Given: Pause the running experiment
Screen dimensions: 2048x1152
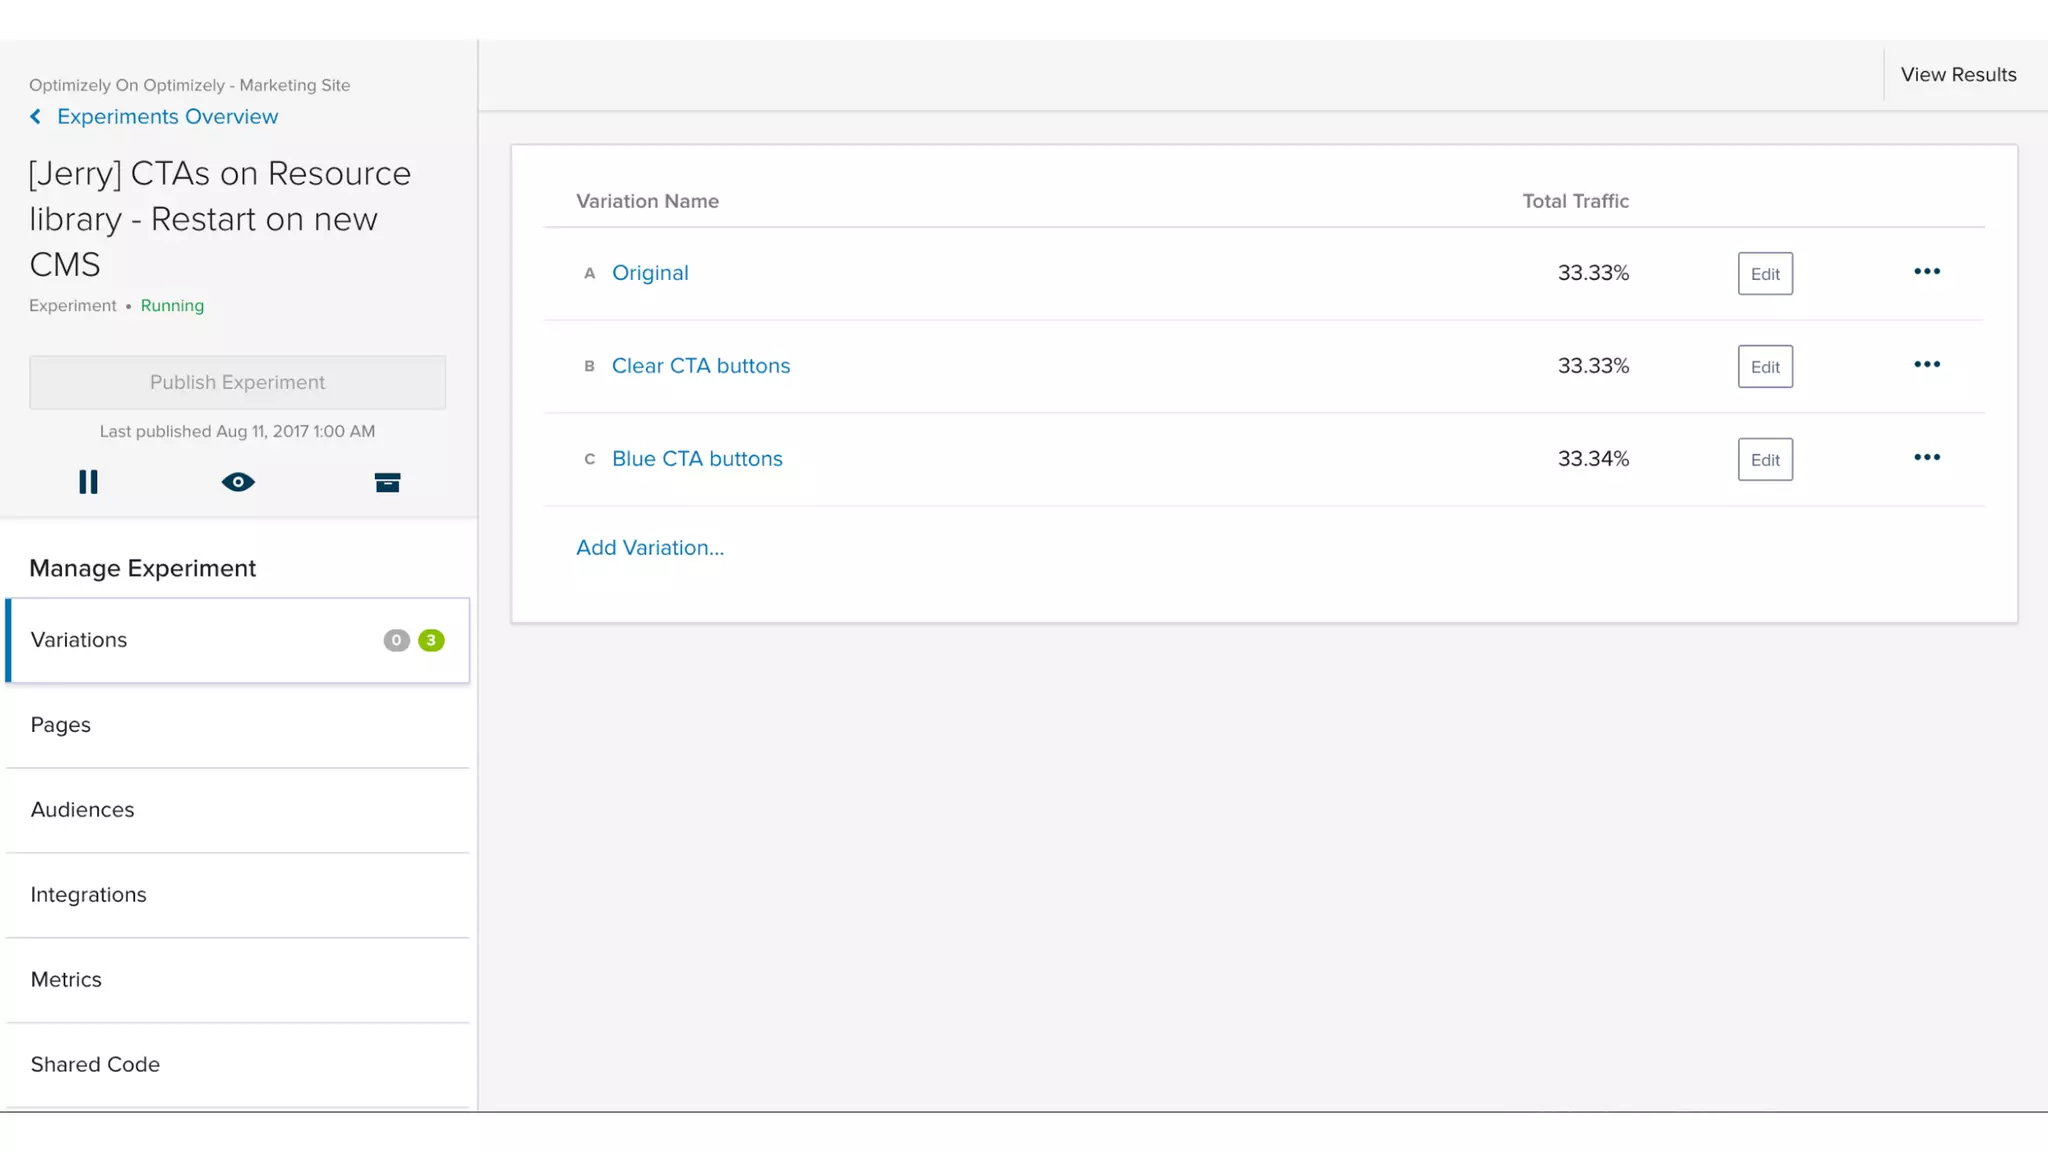Looking at the screenshot, I should (88, 482).
